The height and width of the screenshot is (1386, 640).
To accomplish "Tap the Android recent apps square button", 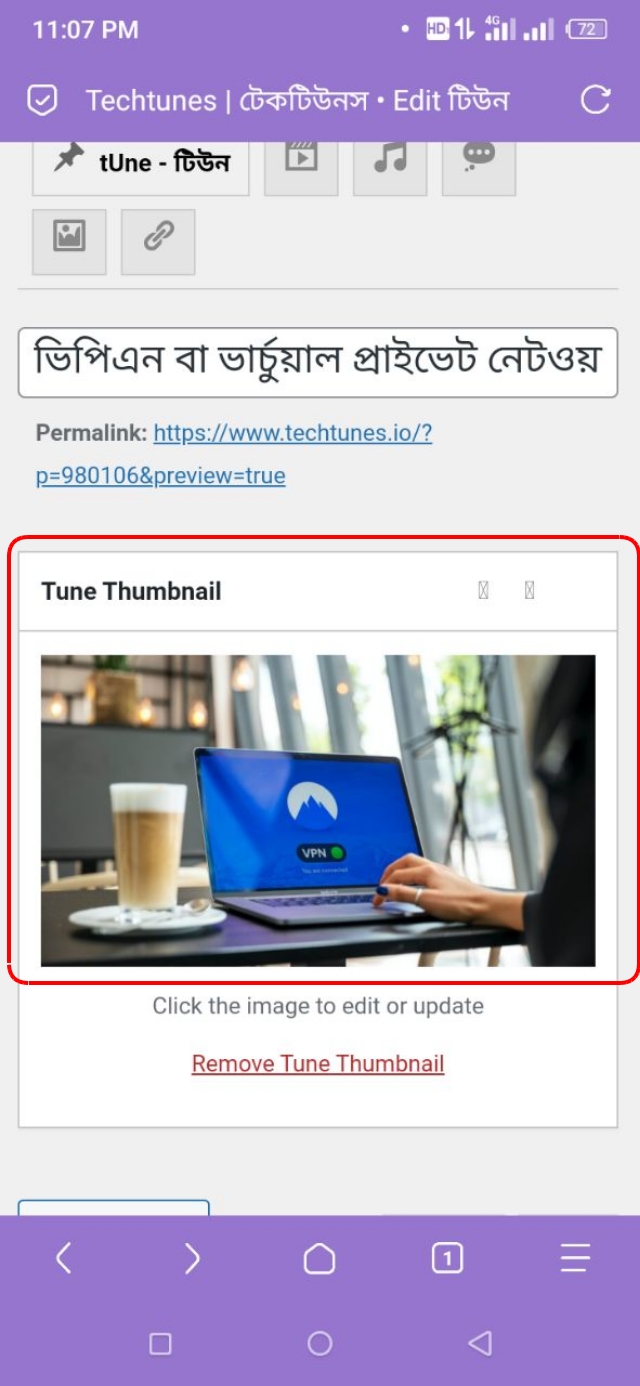I will click(x=160, y=1344).
